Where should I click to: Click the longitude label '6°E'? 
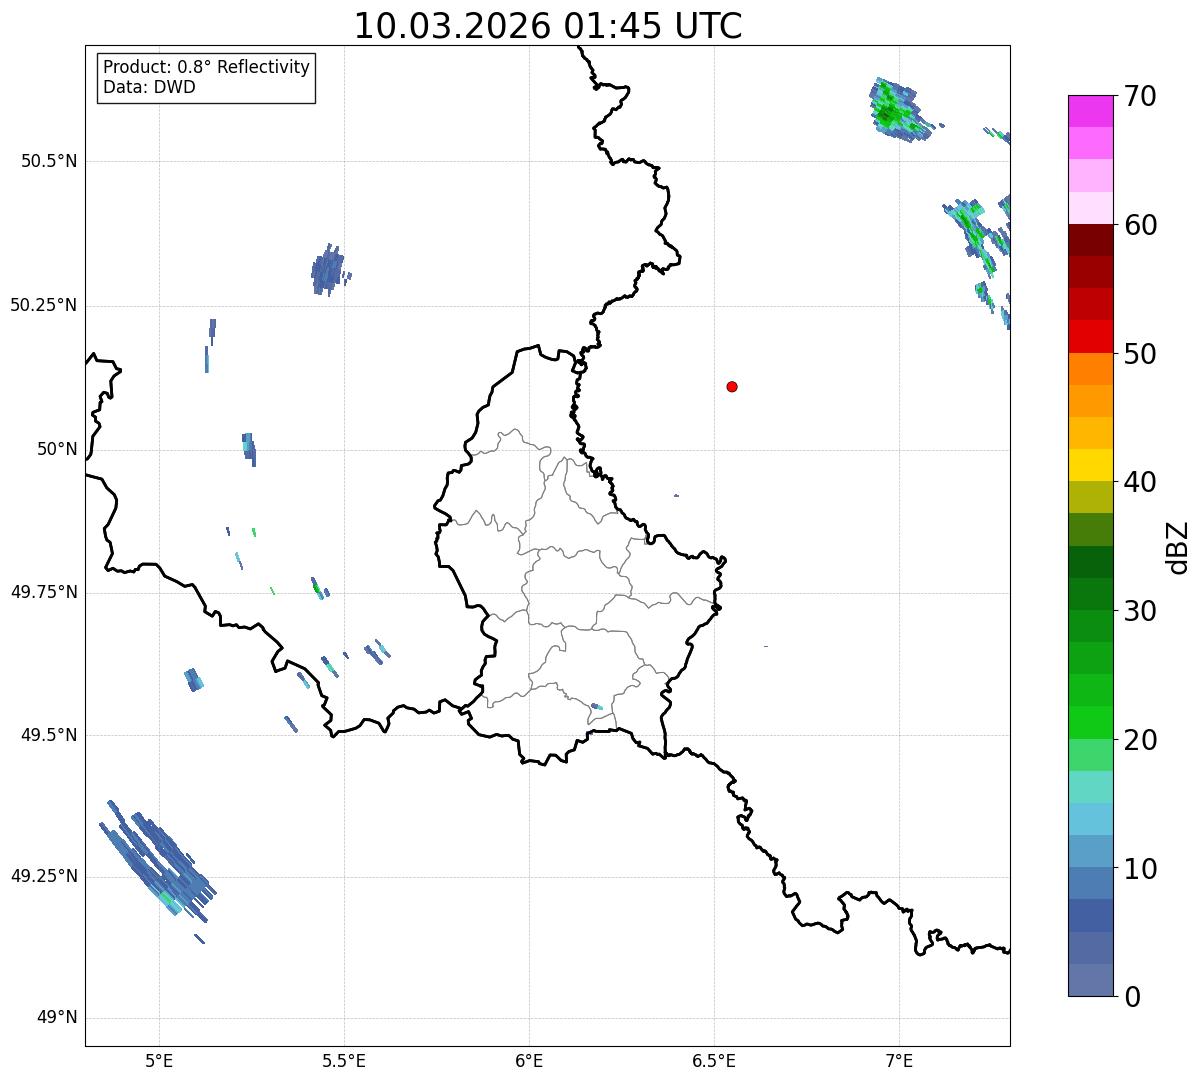529,1060
